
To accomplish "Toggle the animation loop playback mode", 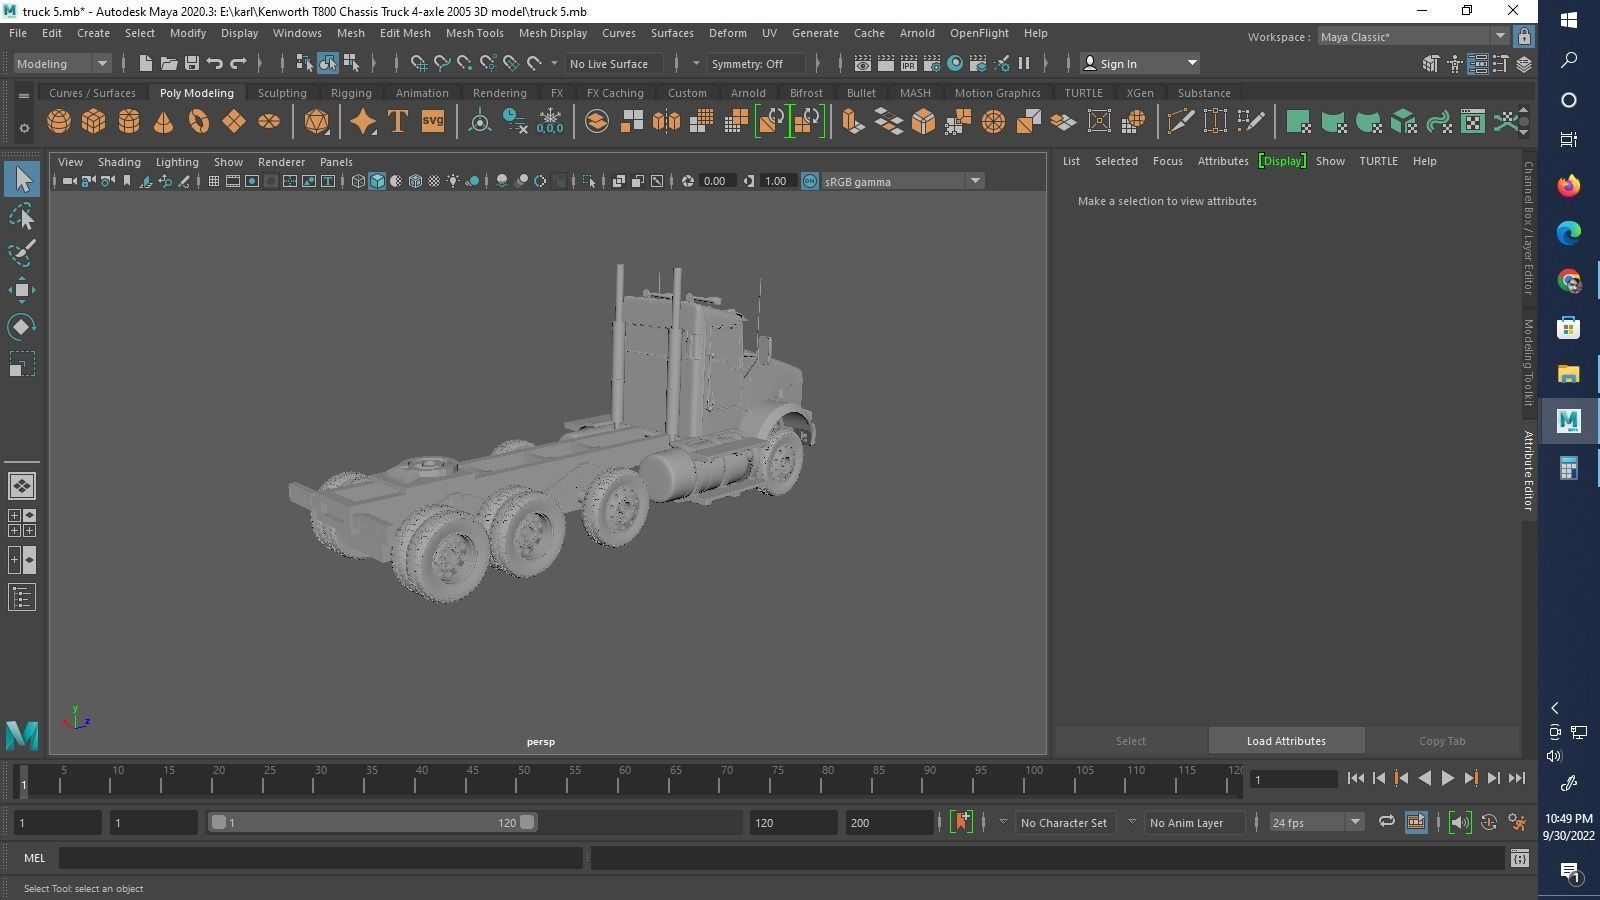I will click(x=1386, y=822).
